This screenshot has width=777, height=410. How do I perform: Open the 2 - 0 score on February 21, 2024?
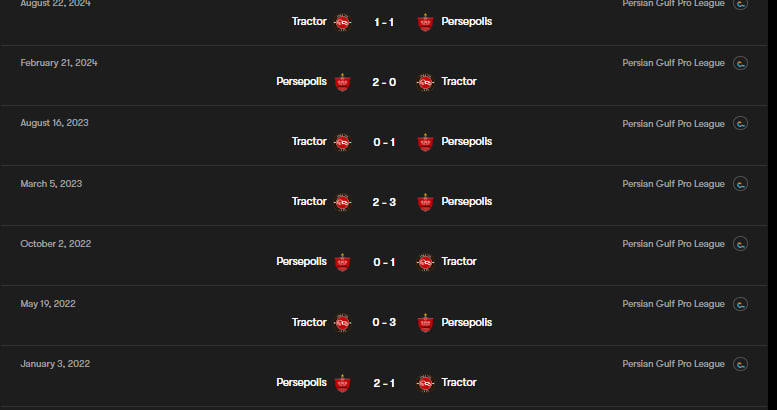point(384,82)
